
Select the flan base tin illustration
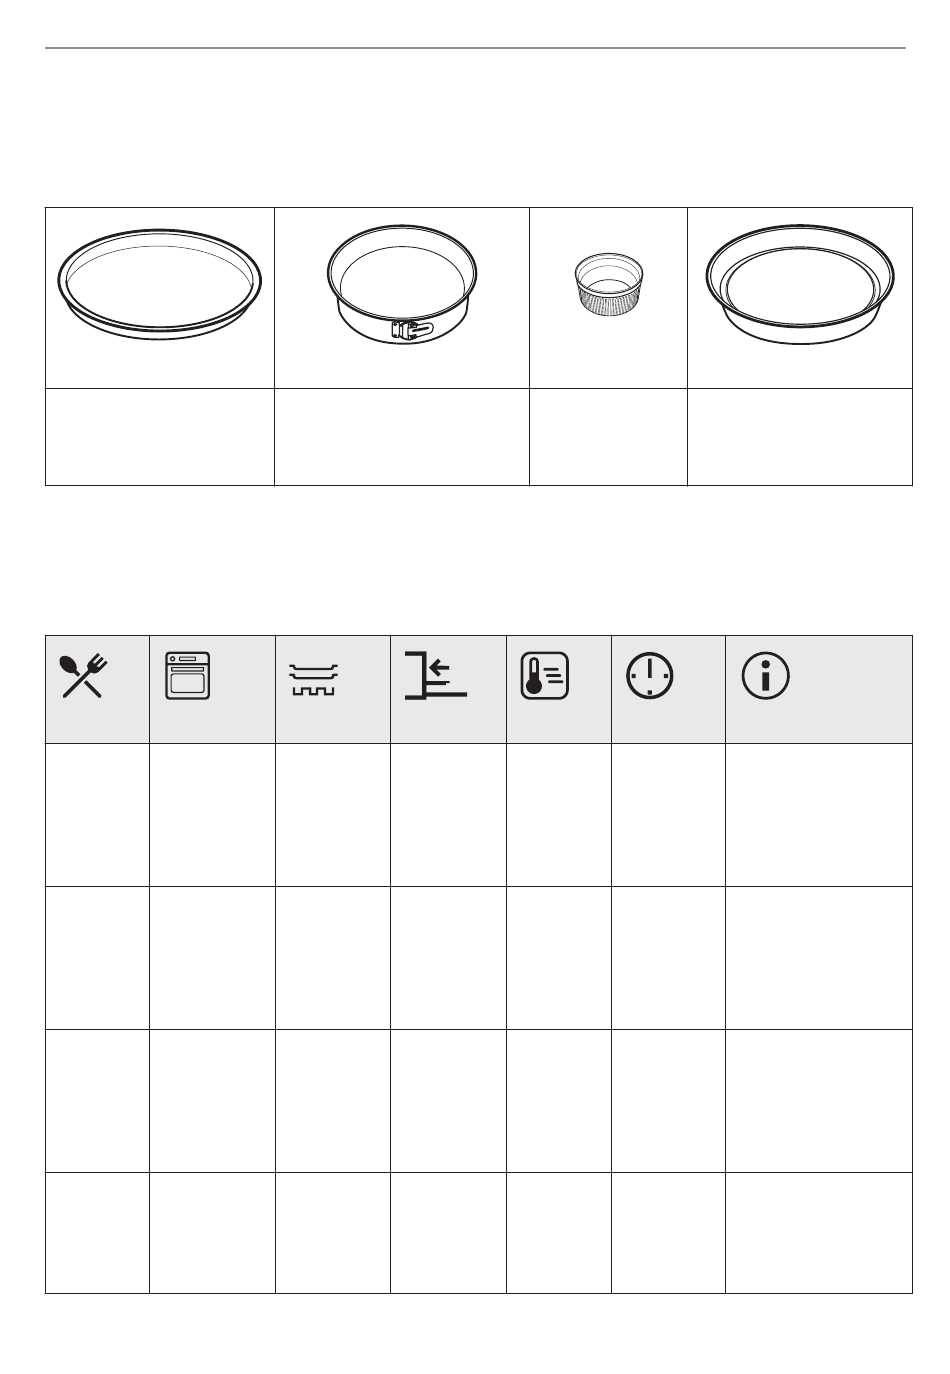[800, 284]
